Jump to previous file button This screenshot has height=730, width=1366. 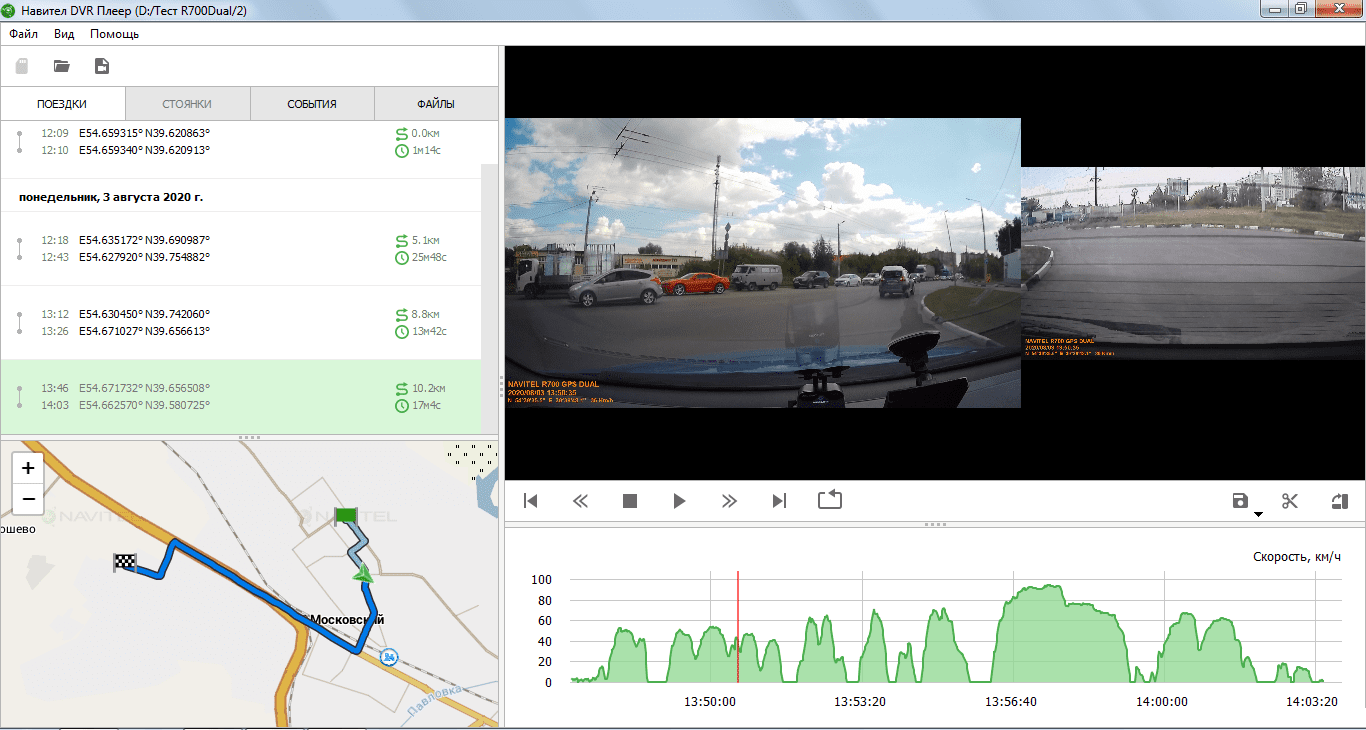click(x=531, y=501)
